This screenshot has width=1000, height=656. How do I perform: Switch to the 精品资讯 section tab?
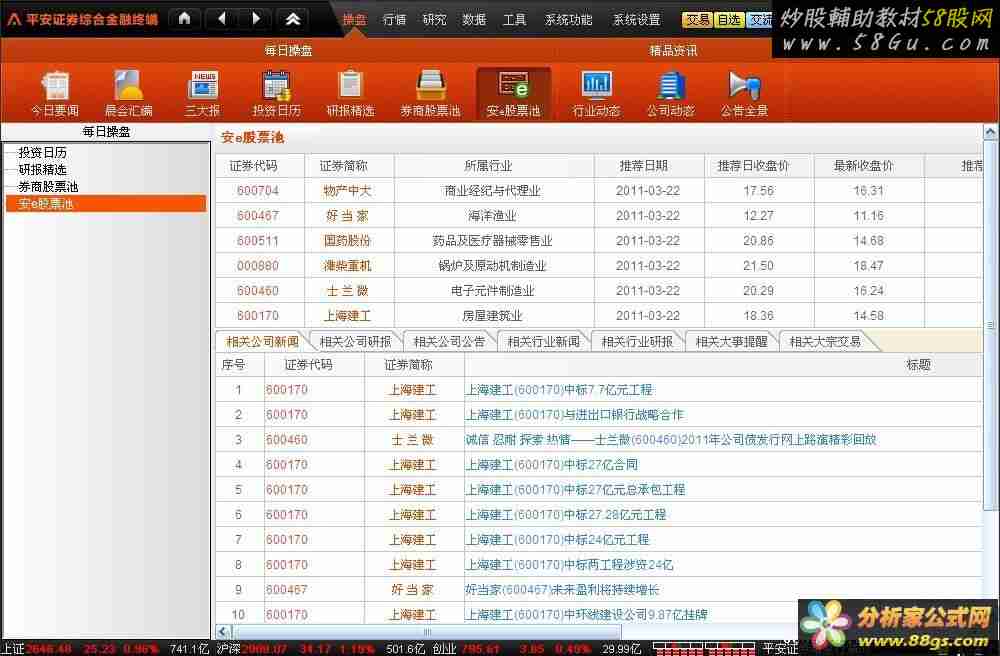pyautogui.click(x=673, y=50)
